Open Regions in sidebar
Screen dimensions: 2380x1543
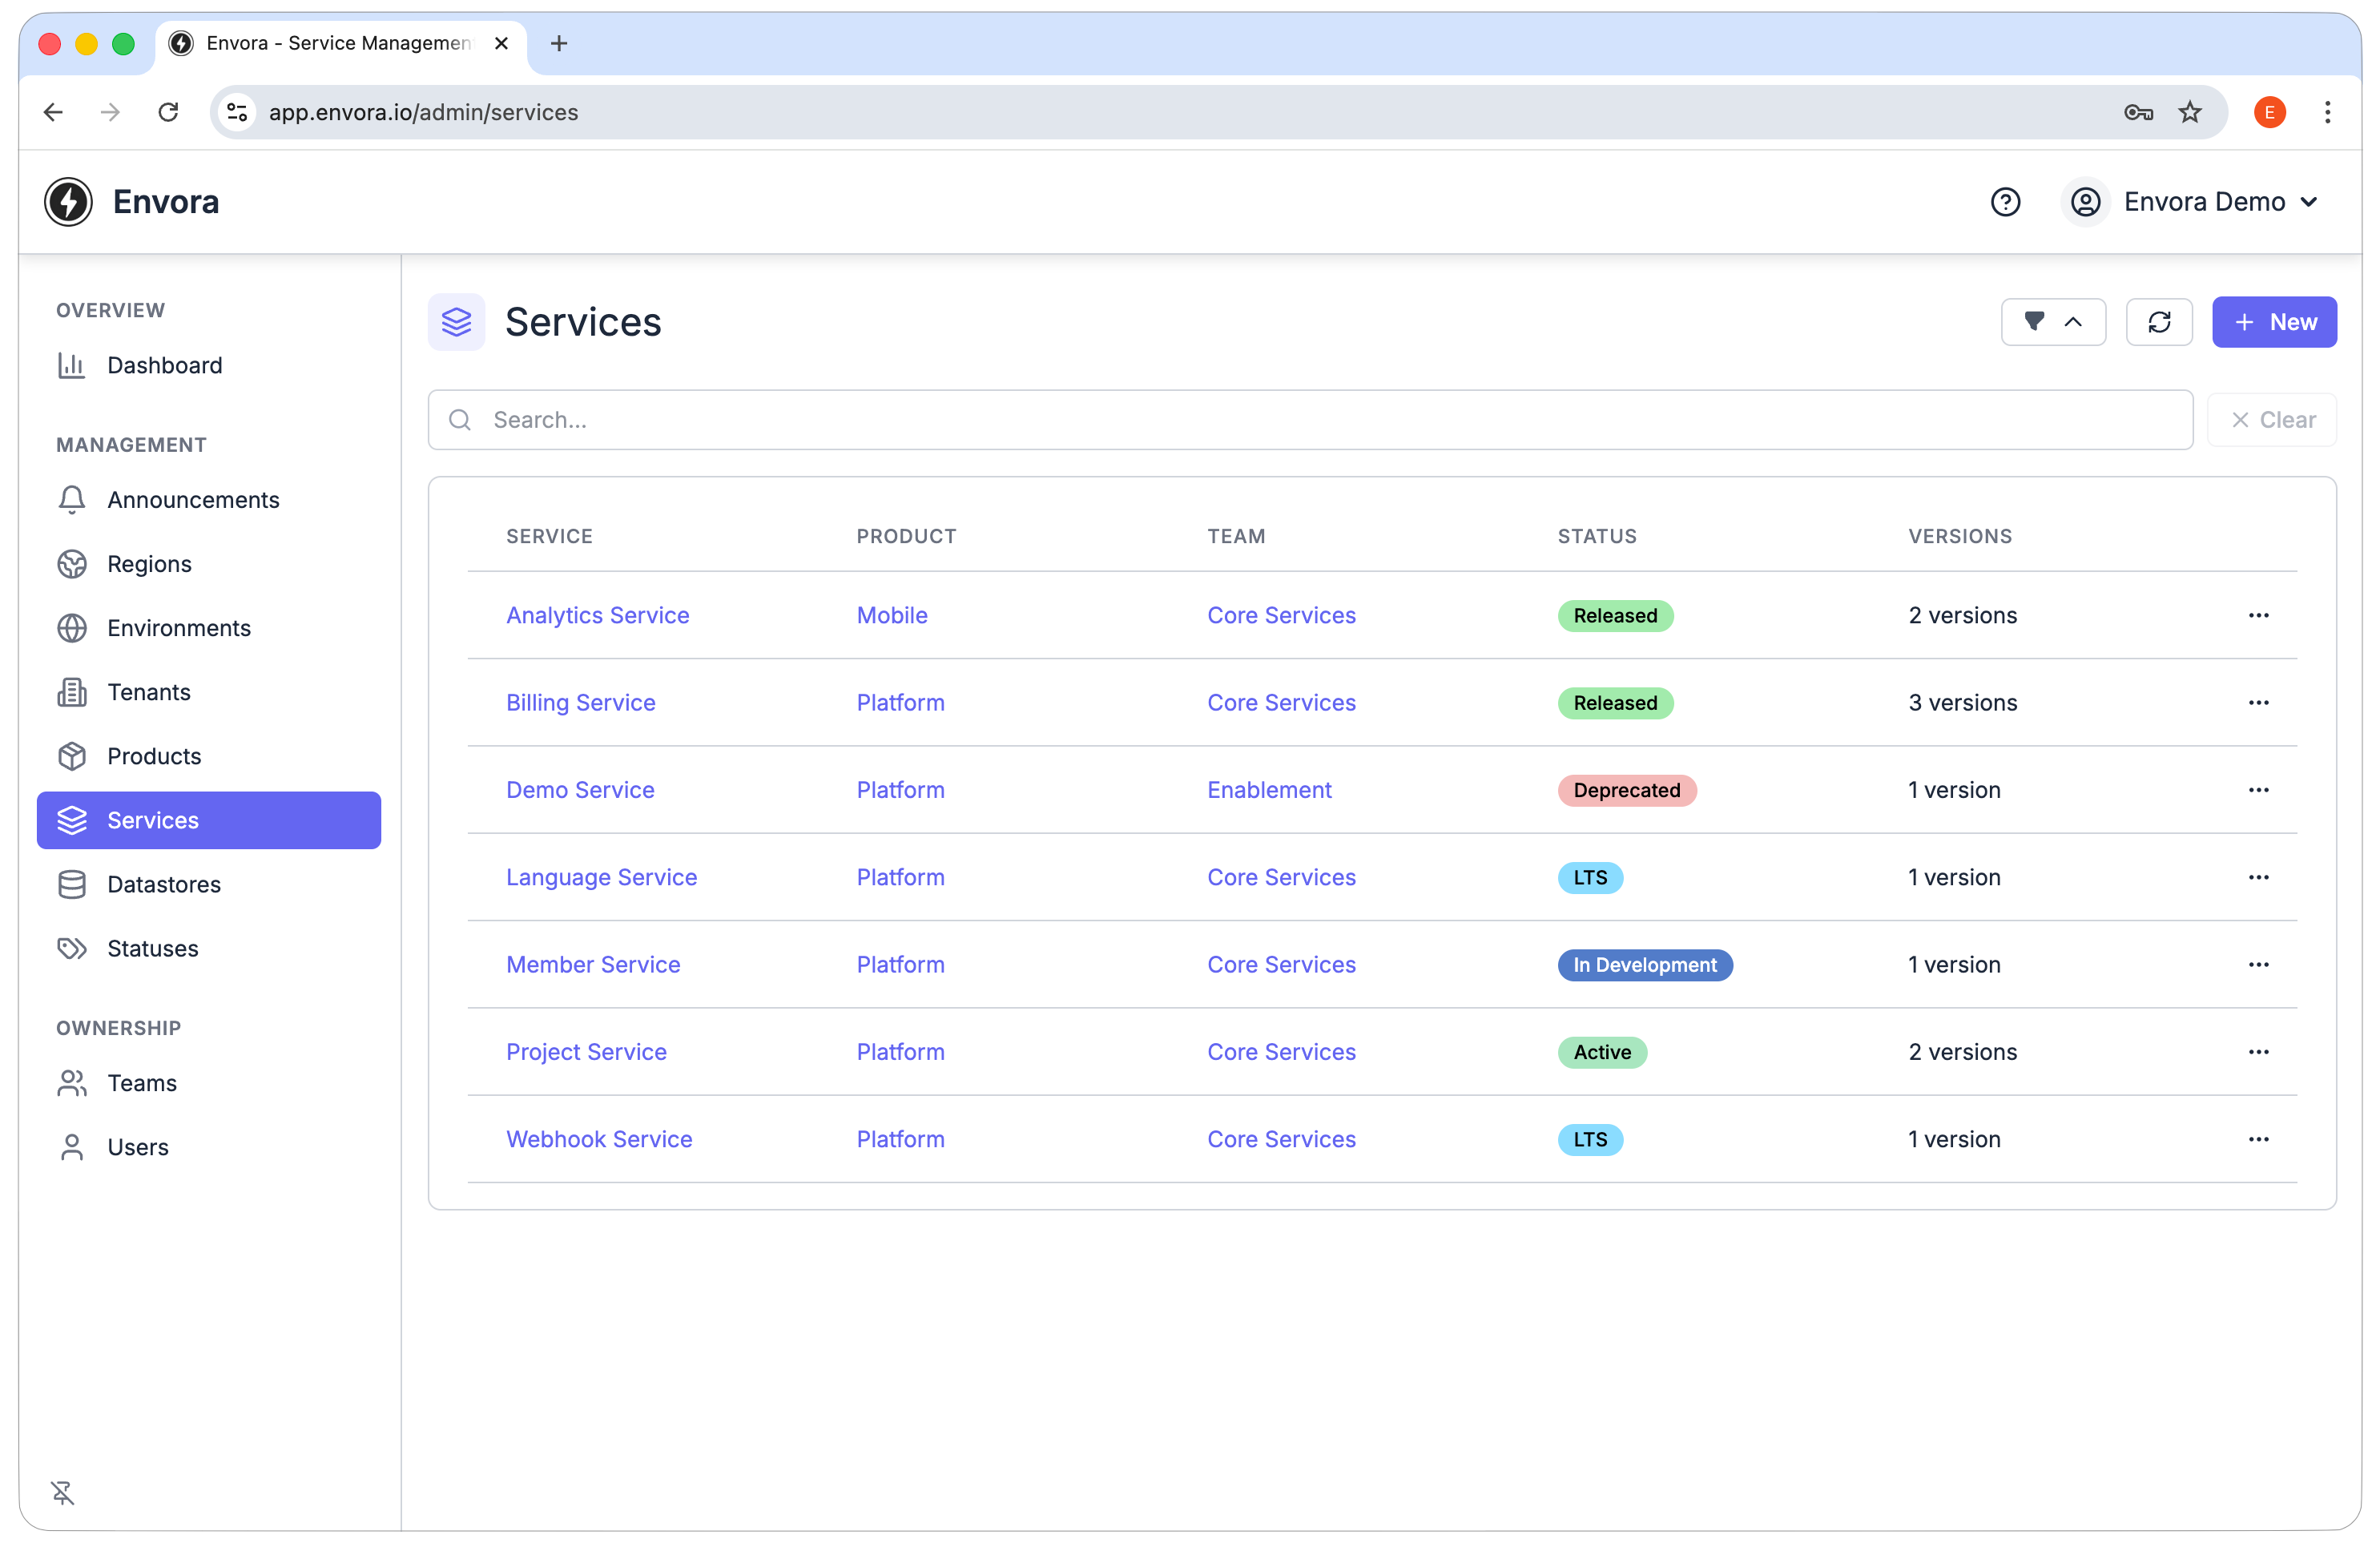tap(209, 564)
